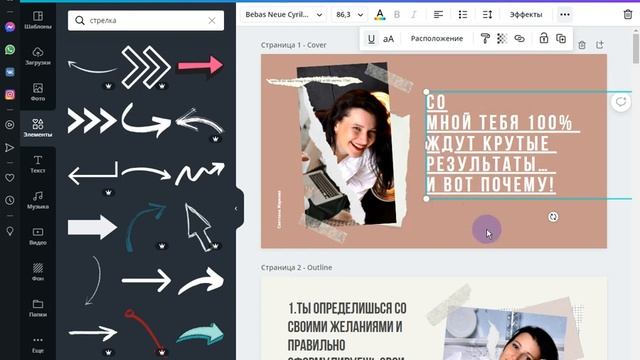Select the mouse cursor pointer element
The width and height of the screenshot is (640, 360).
(199, 226)
